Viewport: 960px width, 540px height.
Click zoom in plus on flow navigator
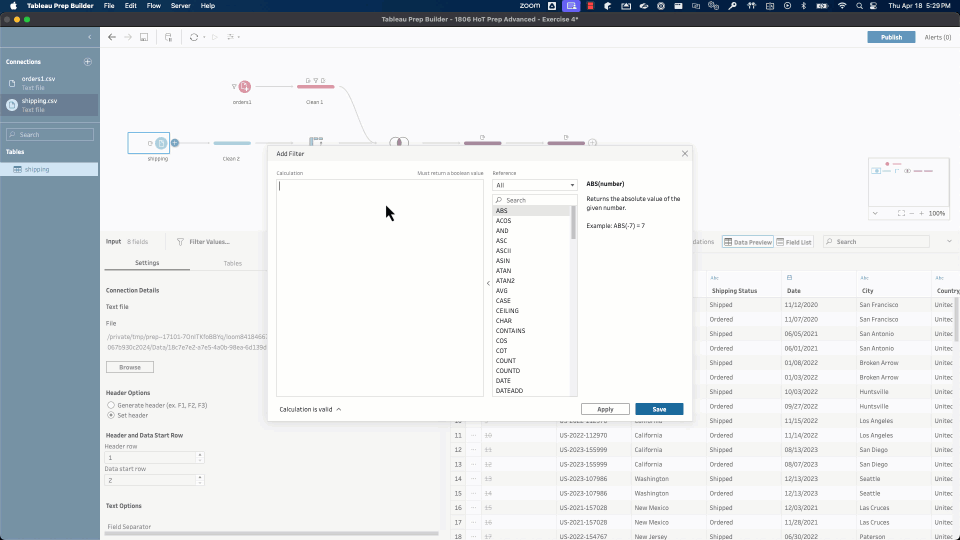pyautogui.click(x=921, y=214)
